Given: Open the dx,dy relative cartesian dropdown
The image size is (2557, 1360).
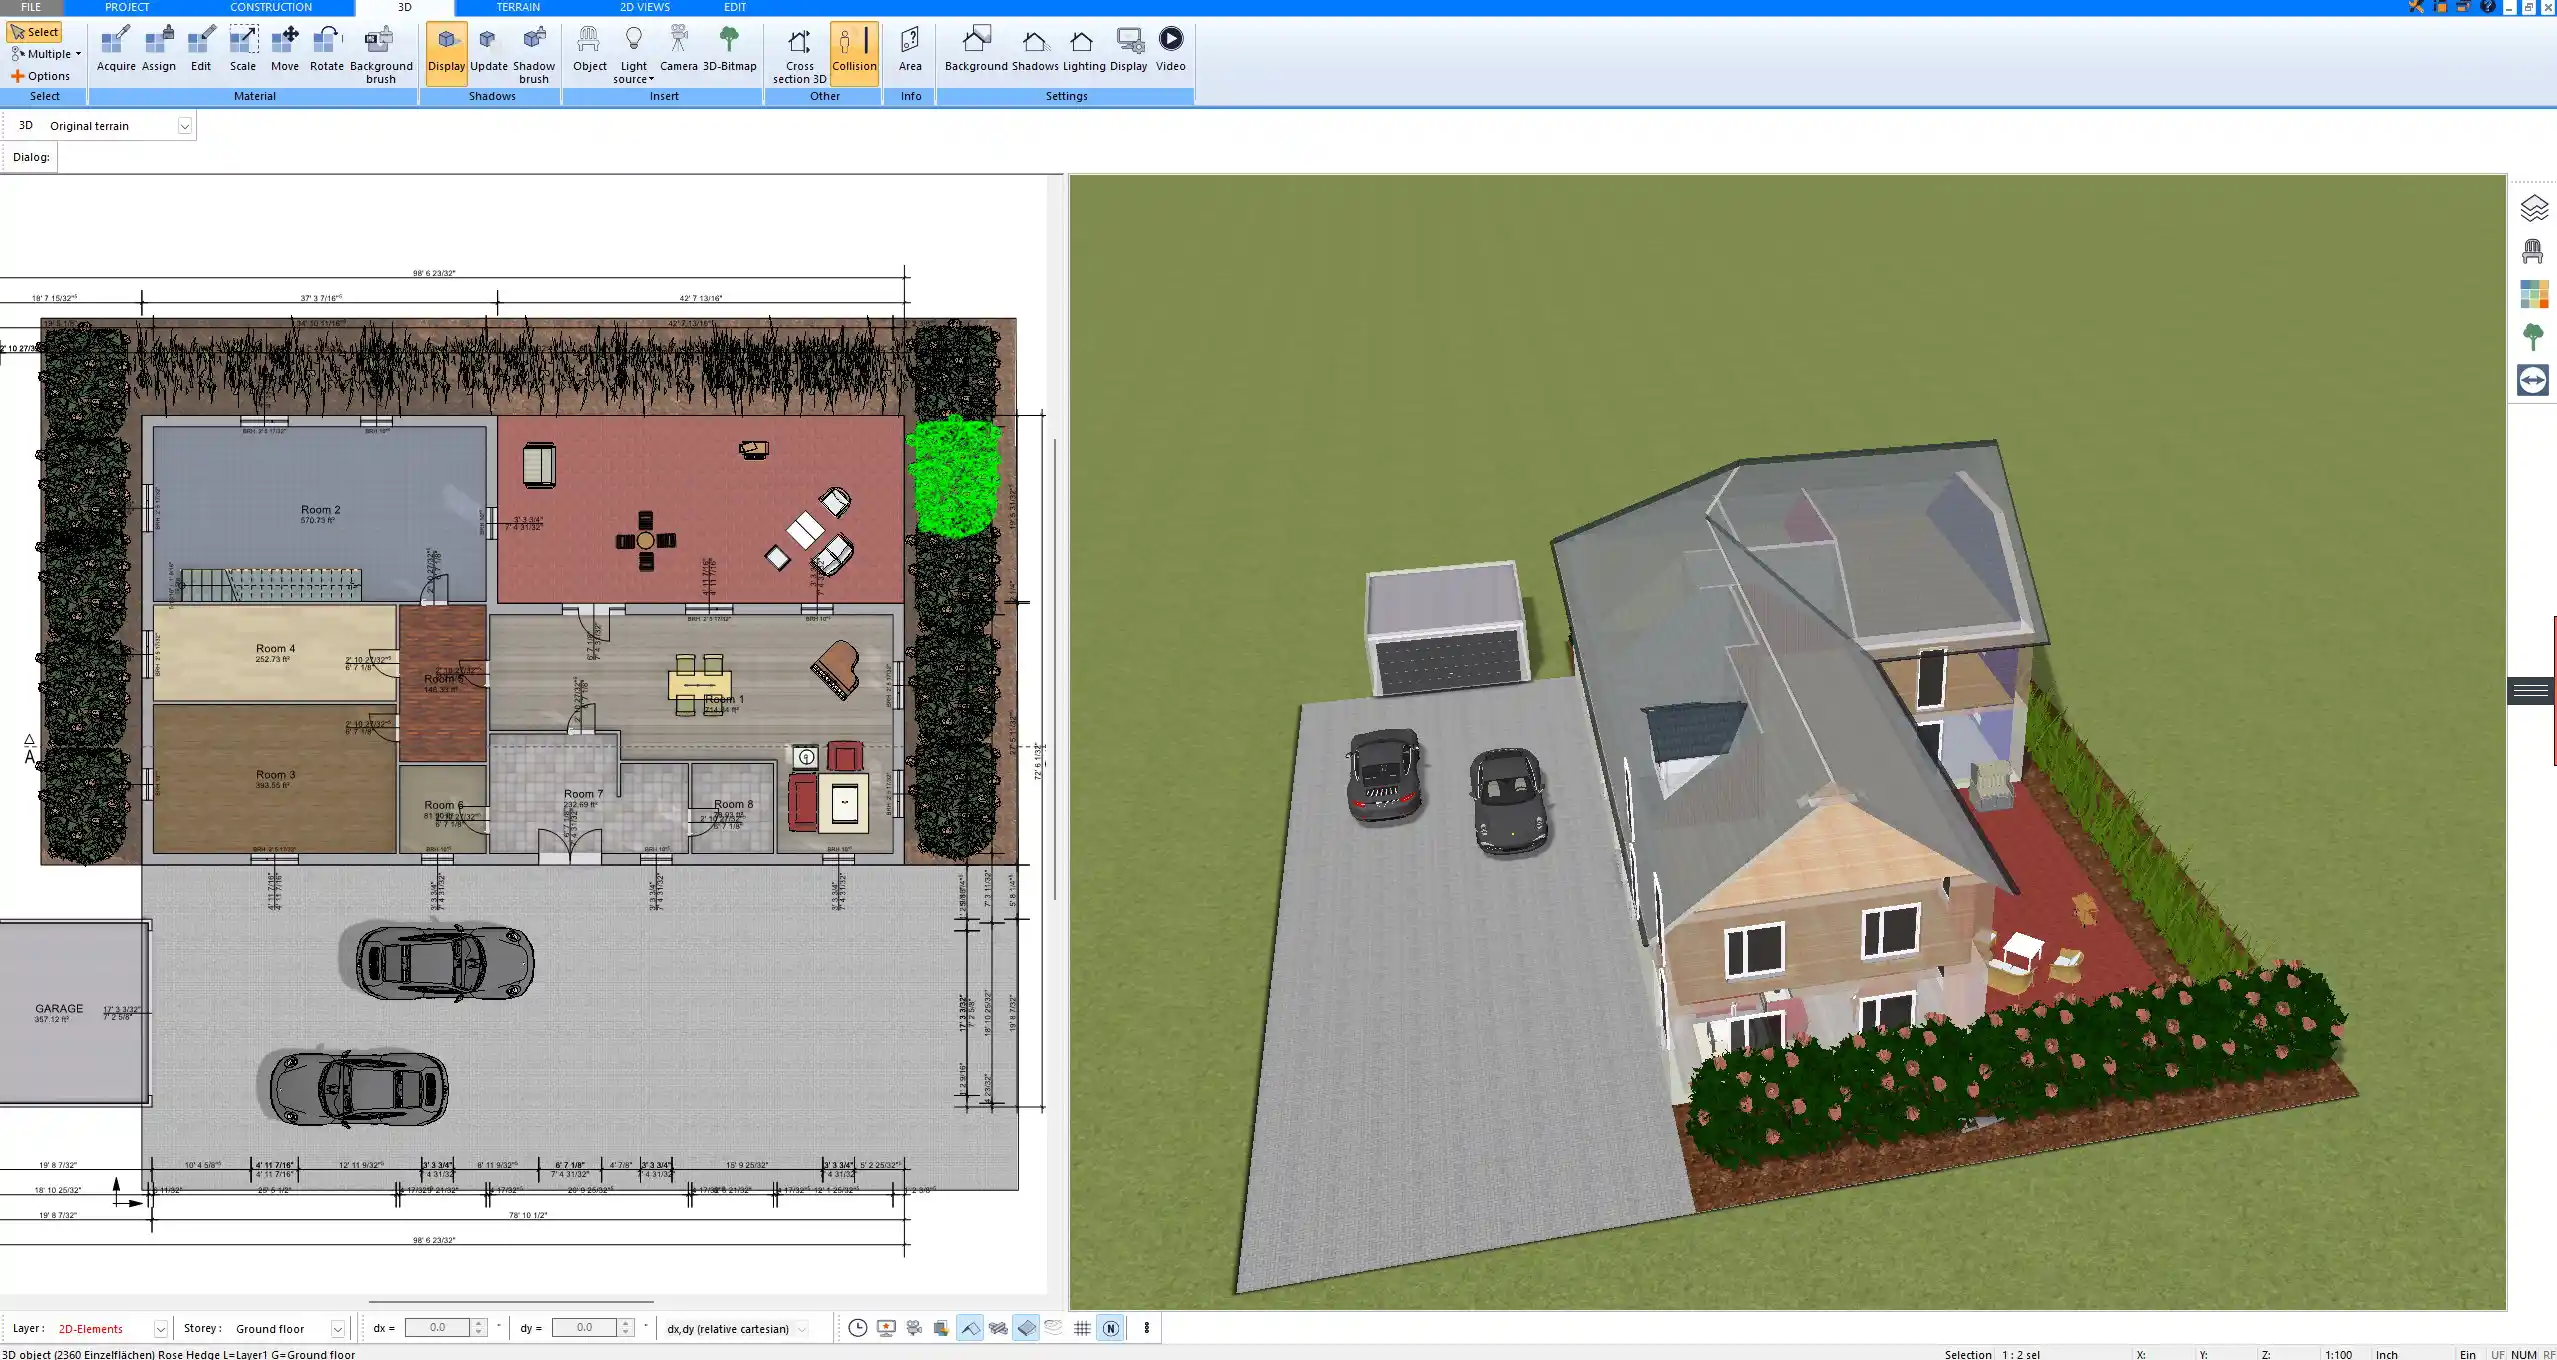Looking at the screenshot, I should pos(802,1329).
